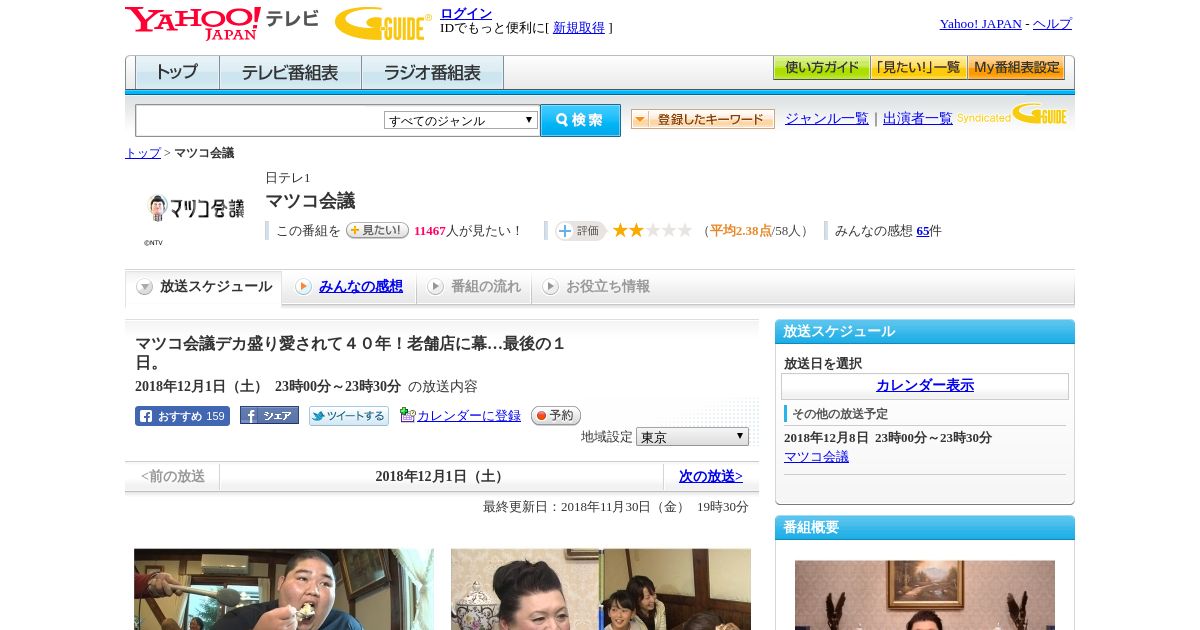This screenshot has height=630, width=1200.
Task: Open the すべてのジャンル genre dropdown
Action: (x=461, y=120)
